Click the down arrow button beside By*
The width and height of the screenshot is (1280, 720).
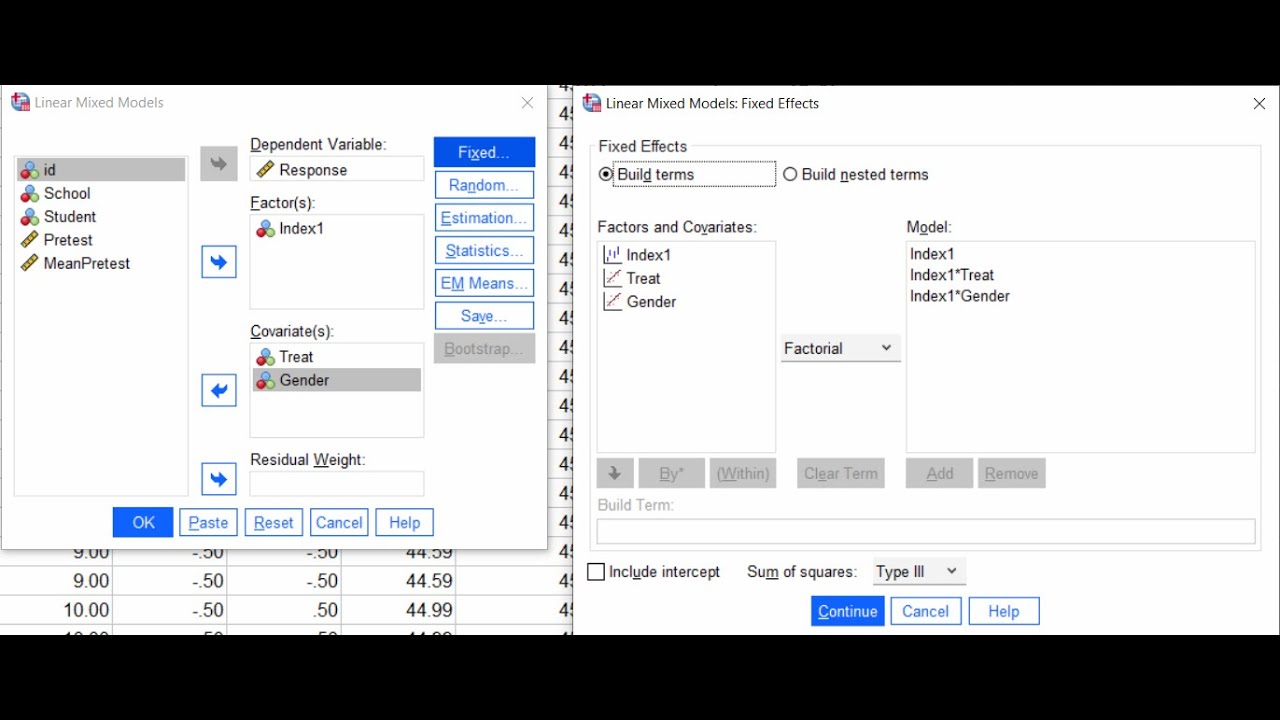coord(614,473)
